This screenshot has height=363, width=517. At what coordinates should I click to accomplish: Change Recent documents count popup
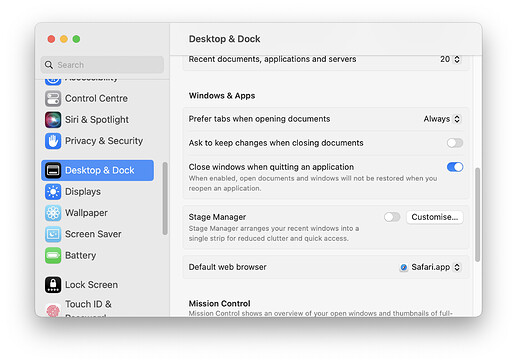click(x=450, y=59)
